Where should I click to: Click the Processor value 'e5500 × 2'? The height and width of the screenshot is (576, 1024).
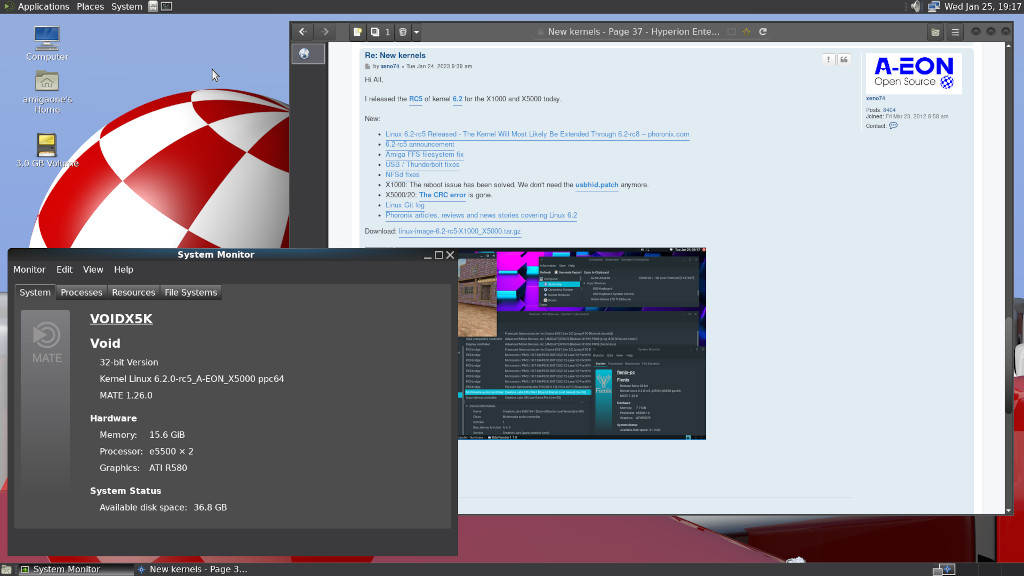click(x=171, y=451)
